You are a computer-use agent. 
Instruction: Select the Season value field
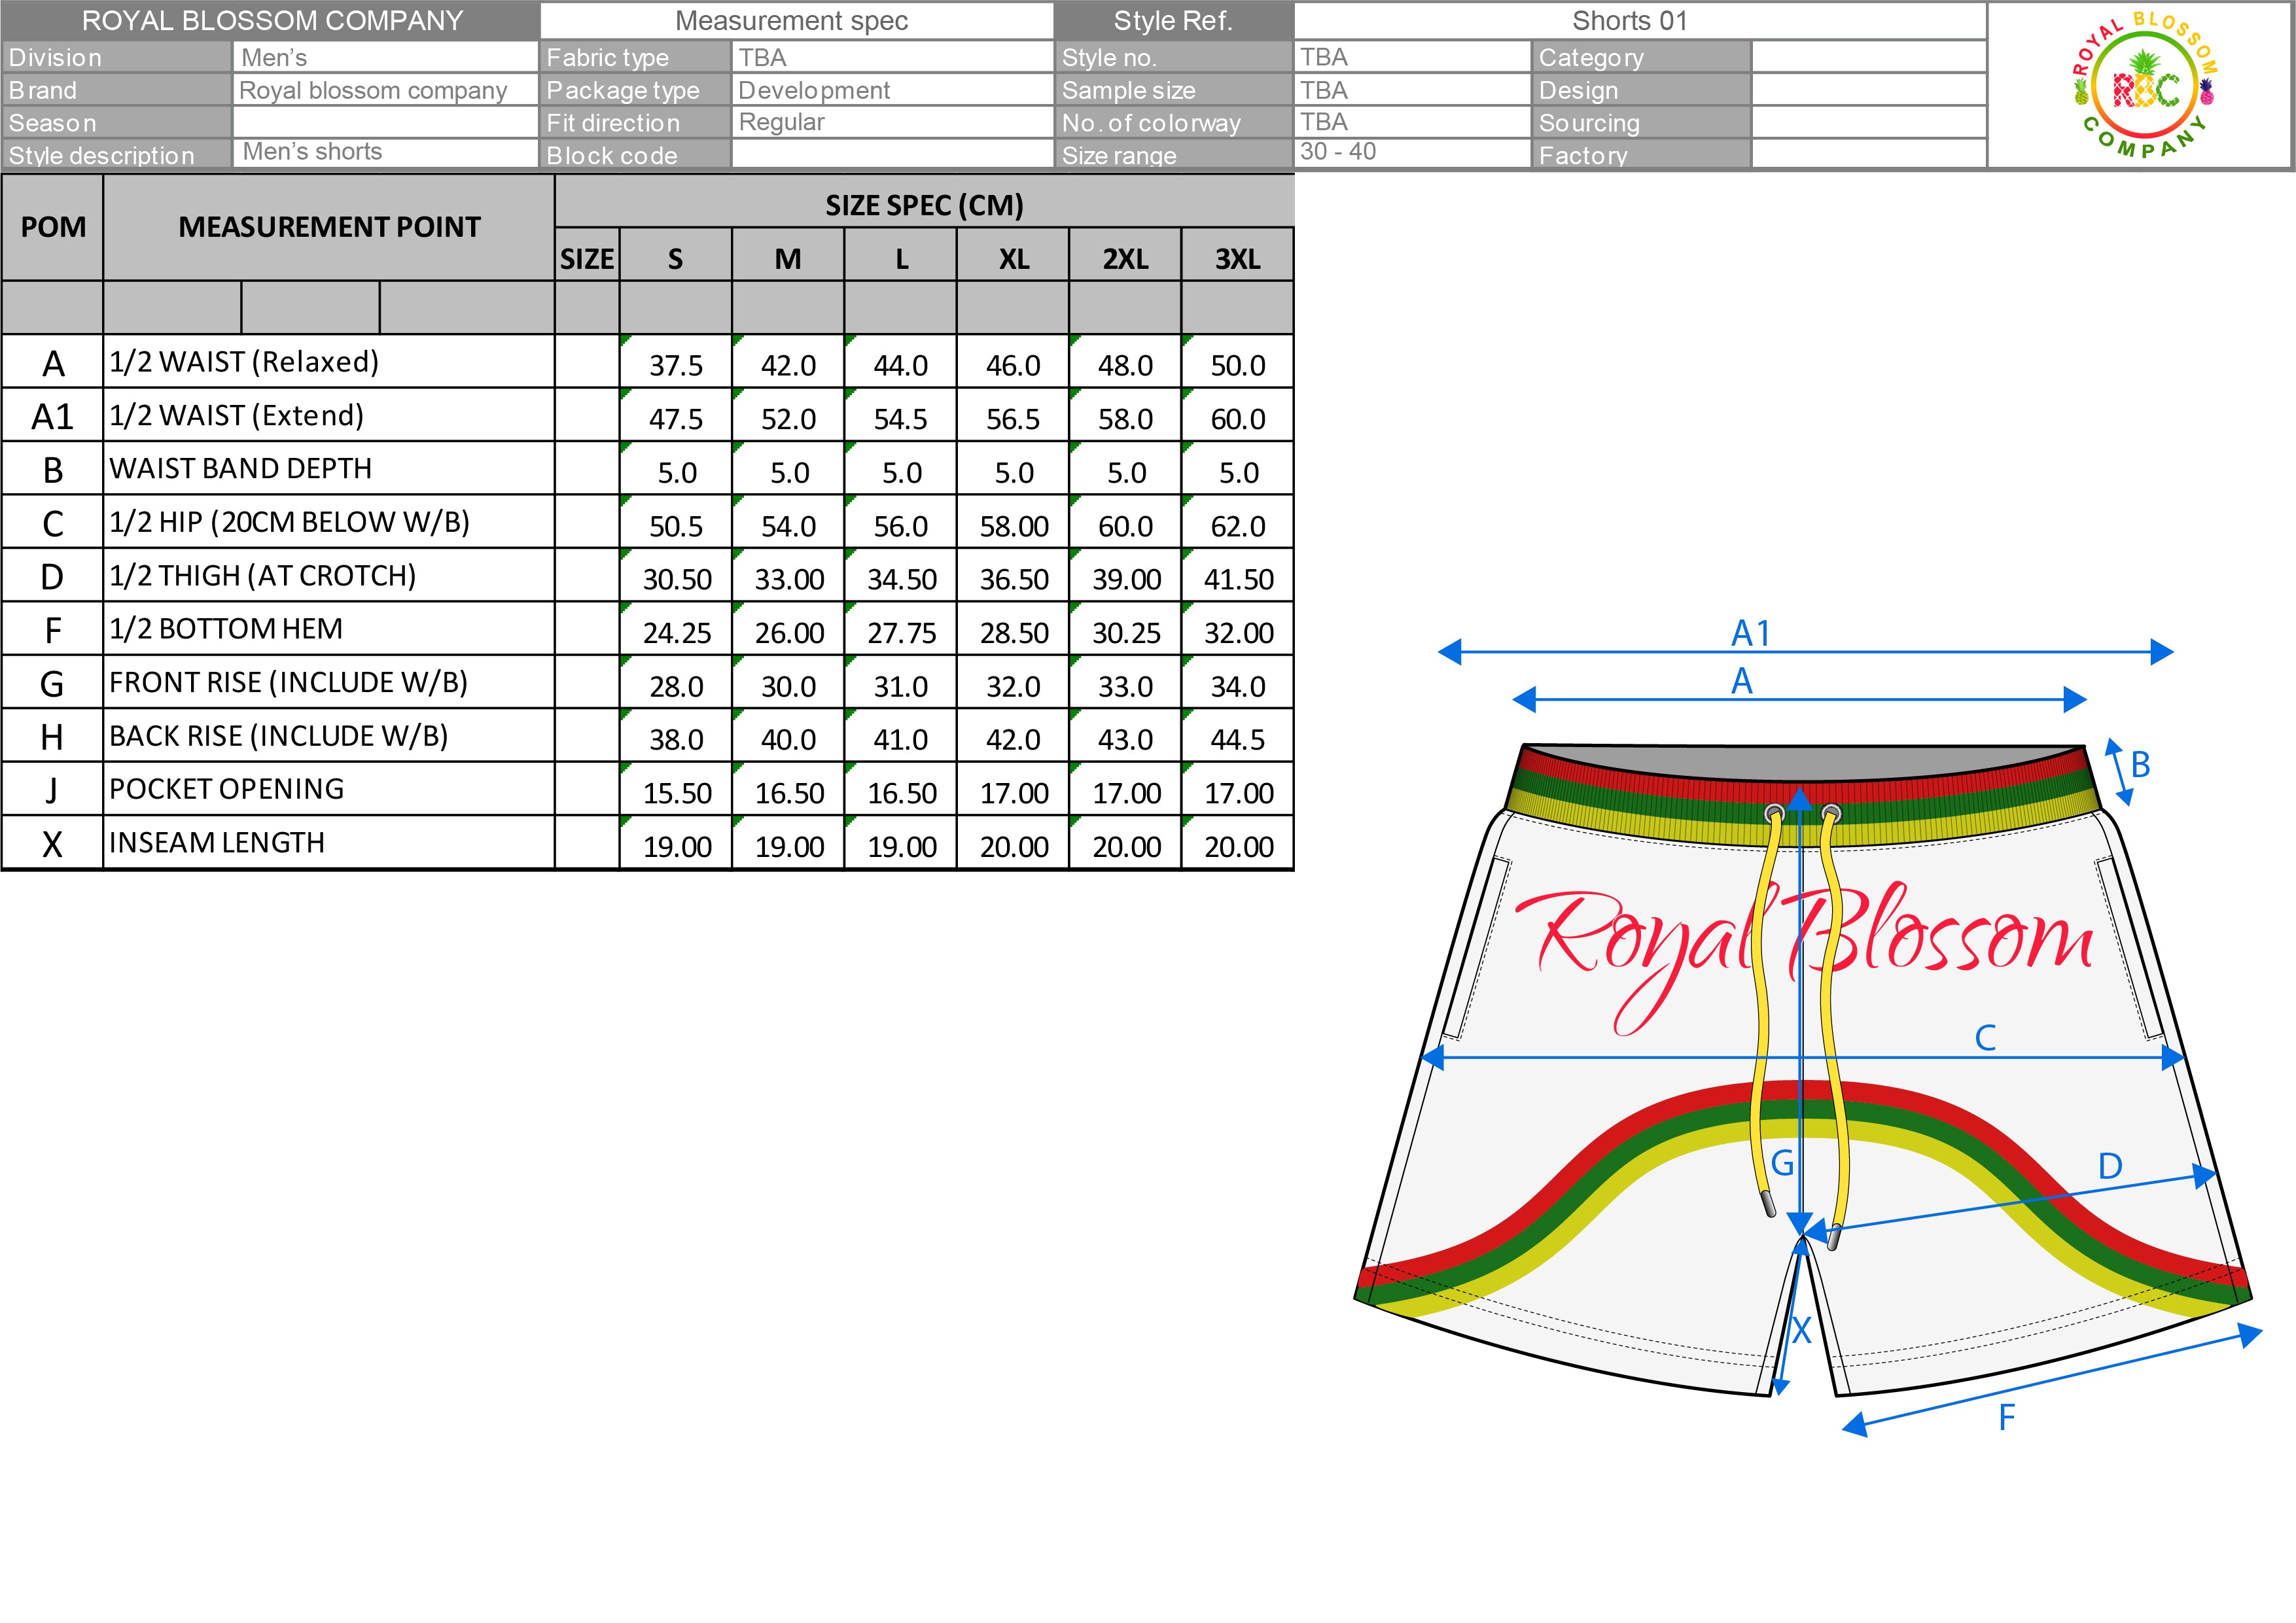point(385,123)
